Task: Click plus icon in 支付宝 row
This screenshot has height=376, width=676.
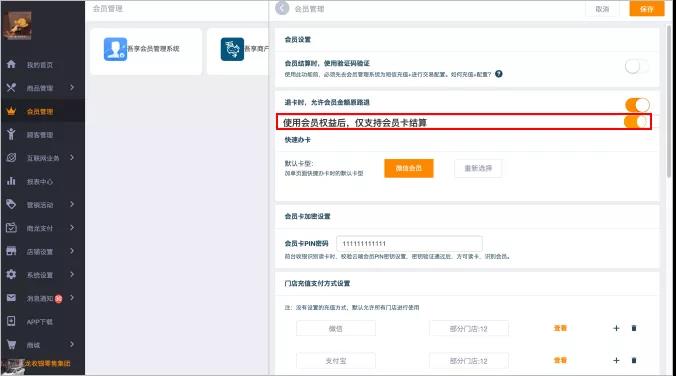Action: tap(616, 360)
